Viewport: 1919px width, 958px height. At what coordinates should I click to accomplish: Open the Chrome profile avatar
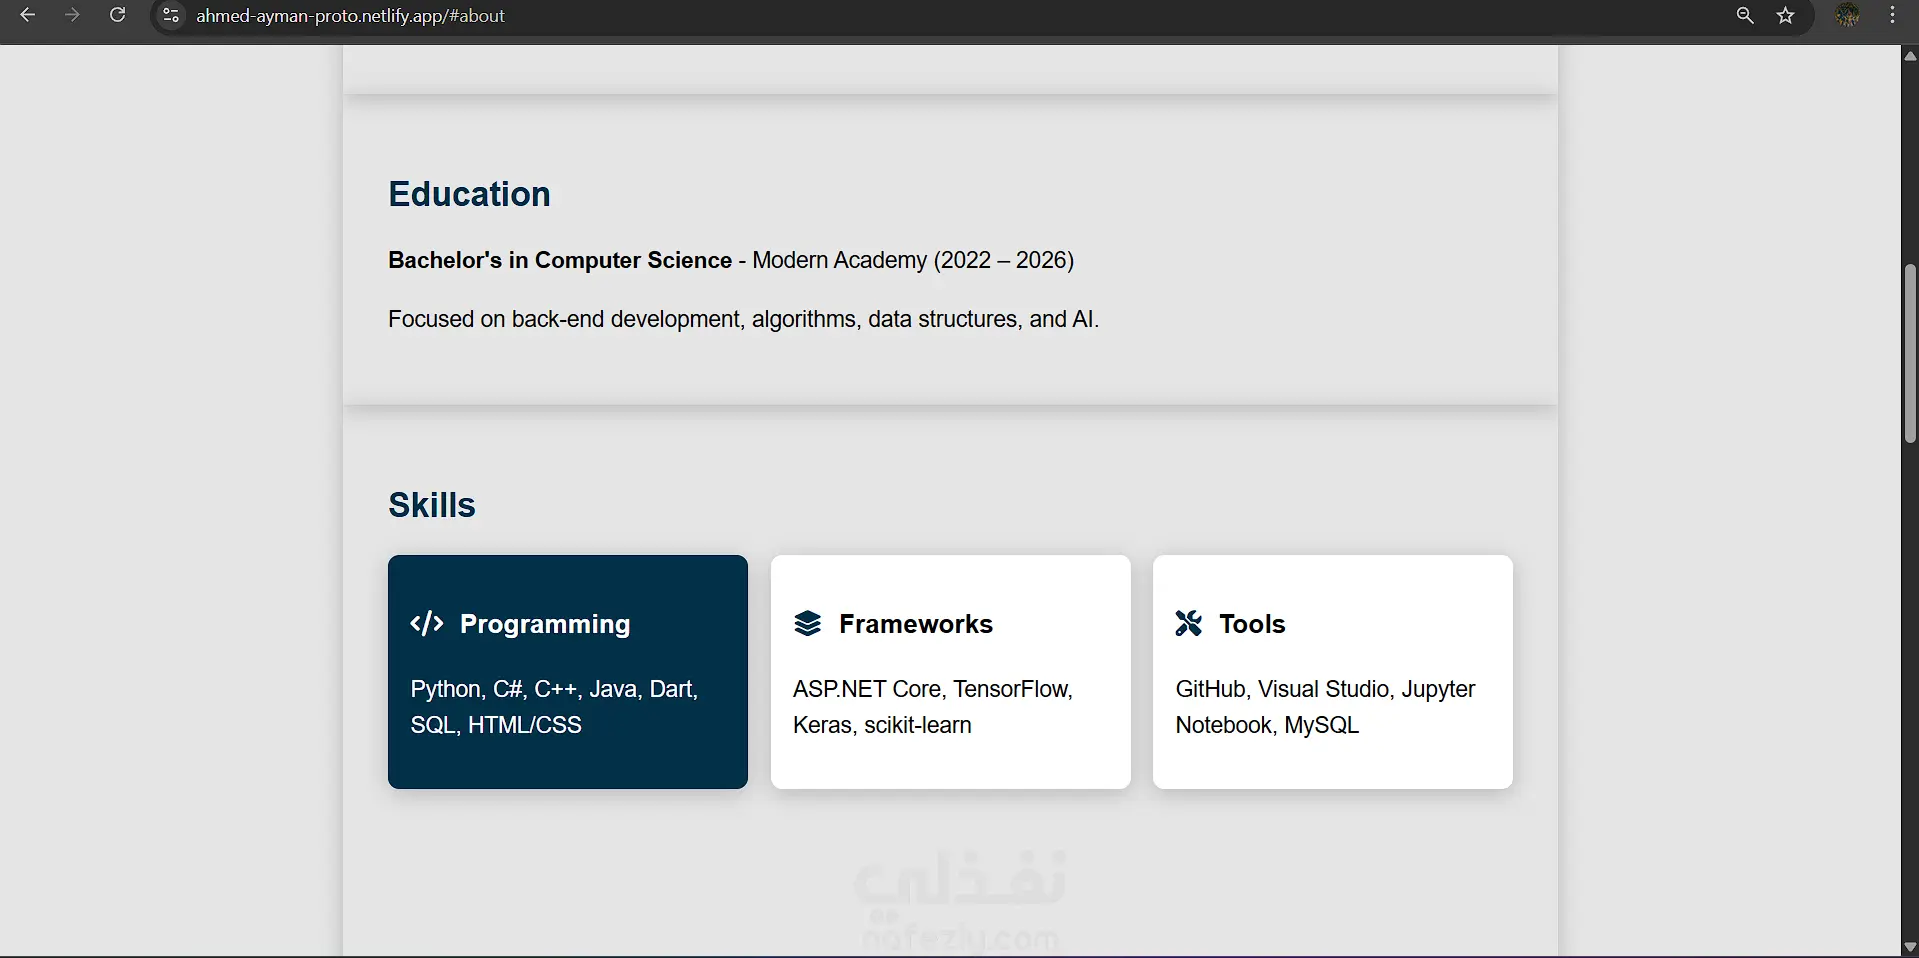1848,15
